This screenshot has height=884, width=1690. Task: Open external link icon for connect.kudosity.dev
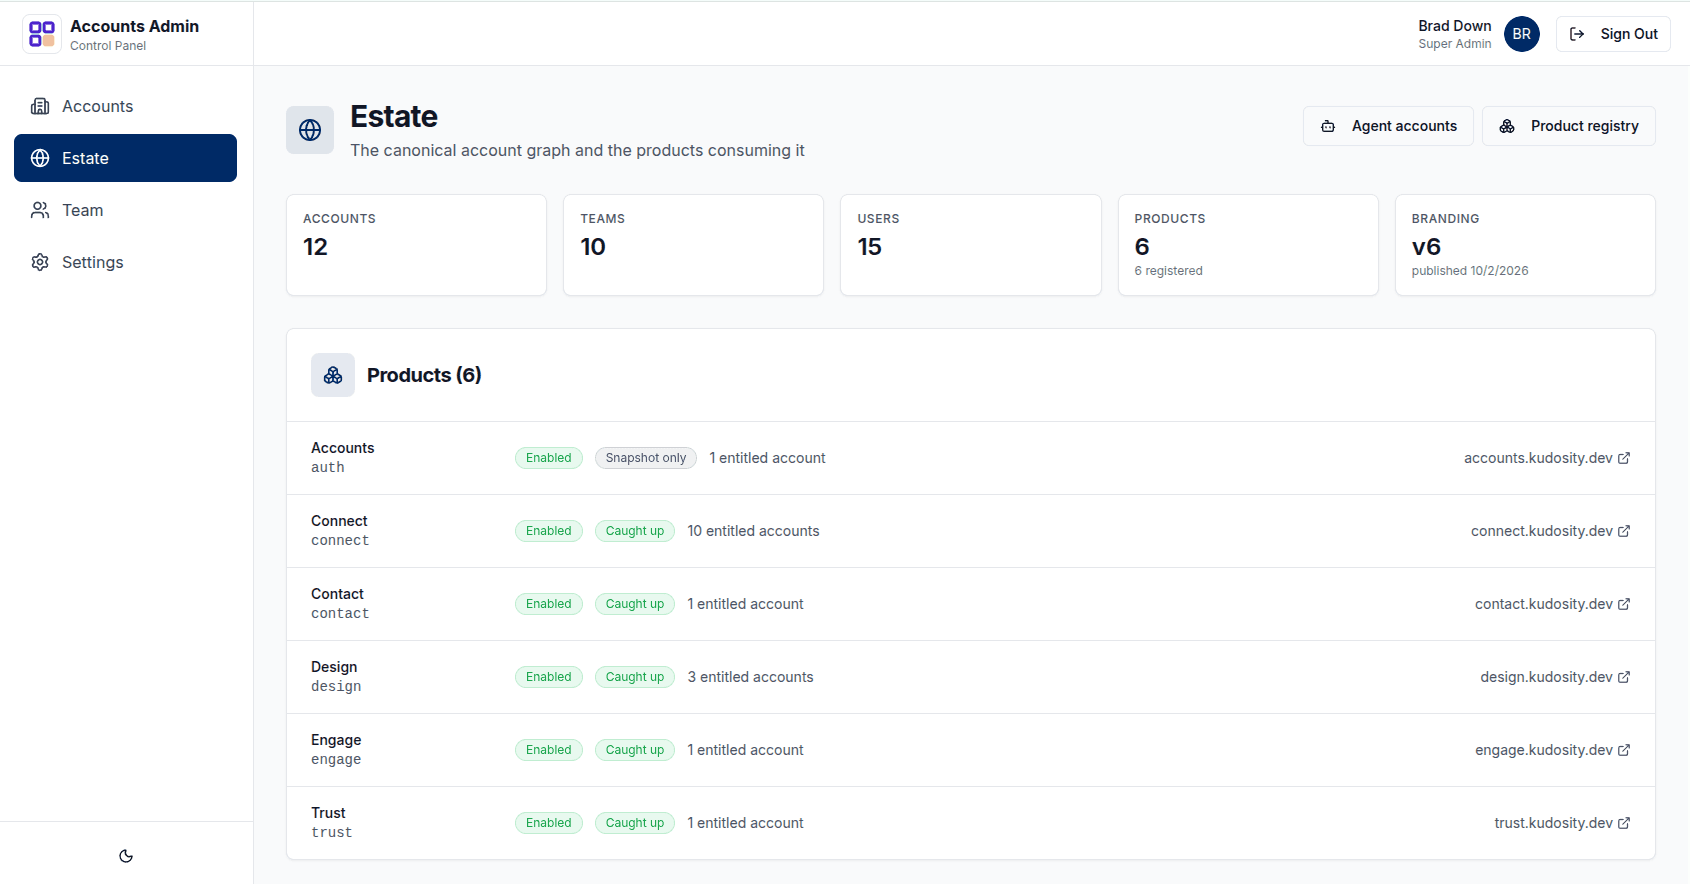tap(1624, 531)
